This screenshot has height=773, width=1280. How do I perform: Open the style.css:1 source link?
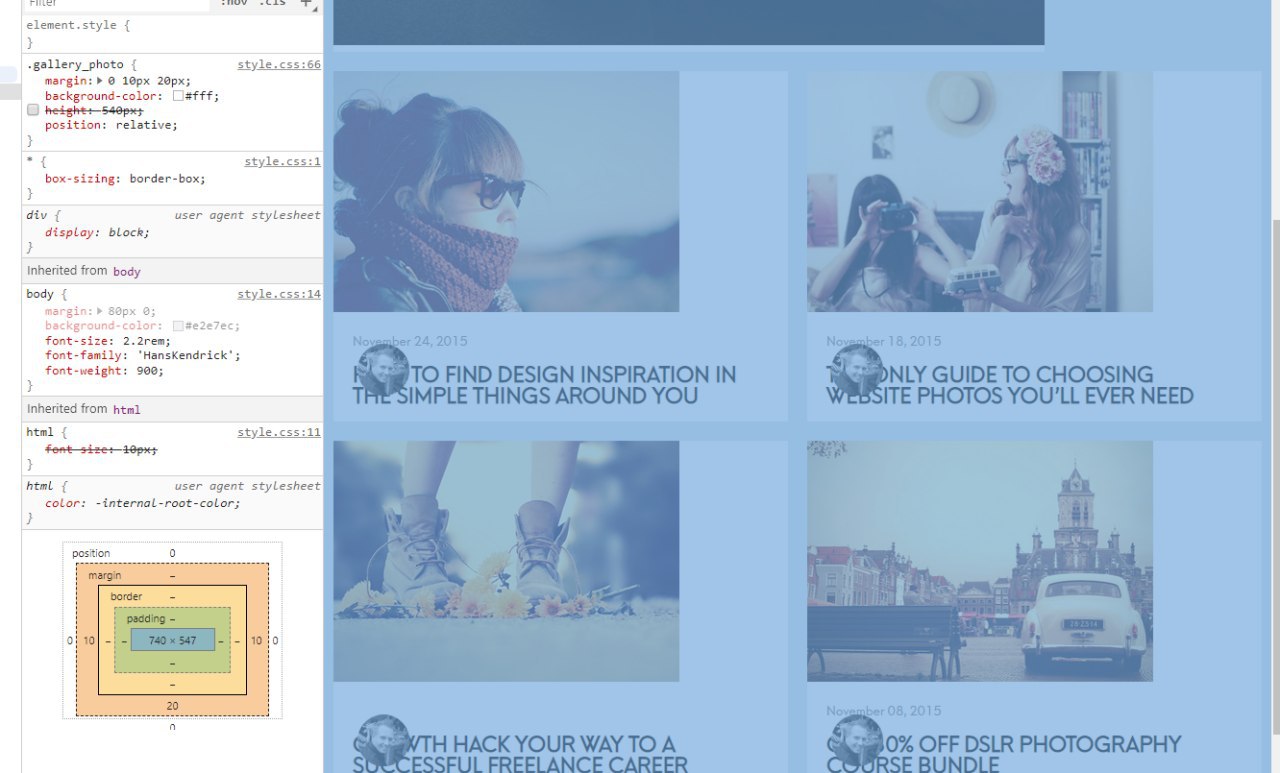pos(283,162)
